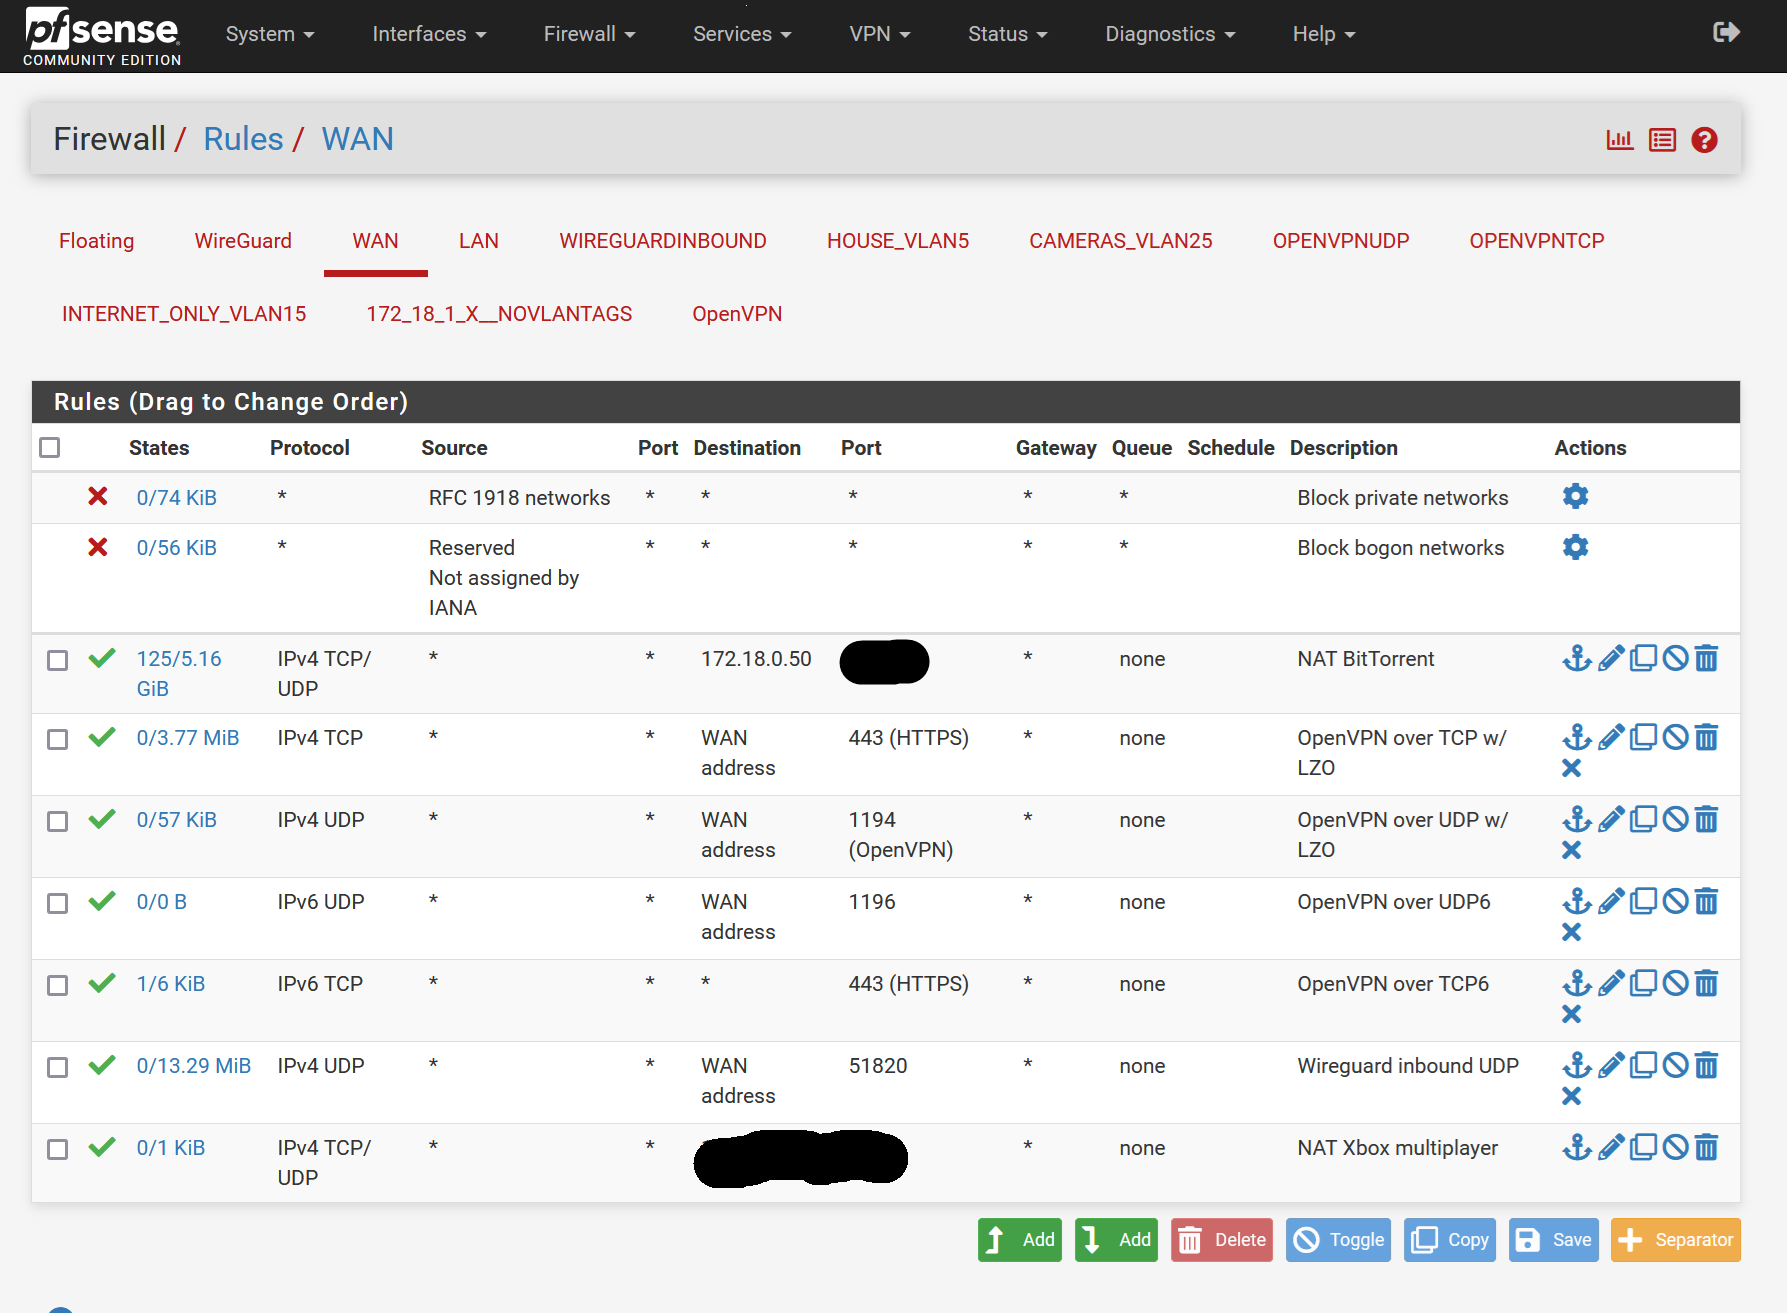Open settings gear for Block private networks
The height and width of the screenshot is (1313, 1787).
(x=1575, y=496)
